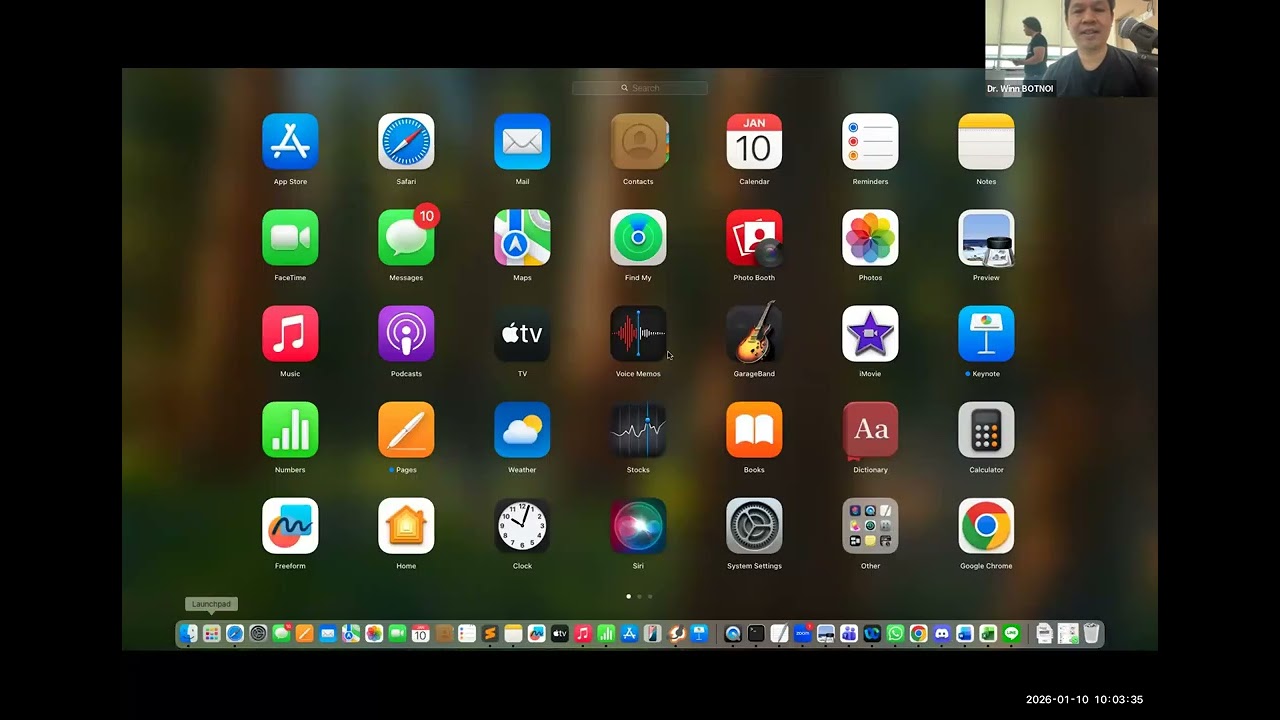Launch the Weather app
This screenshot has height=720, width=1280.
coord(522,429)
